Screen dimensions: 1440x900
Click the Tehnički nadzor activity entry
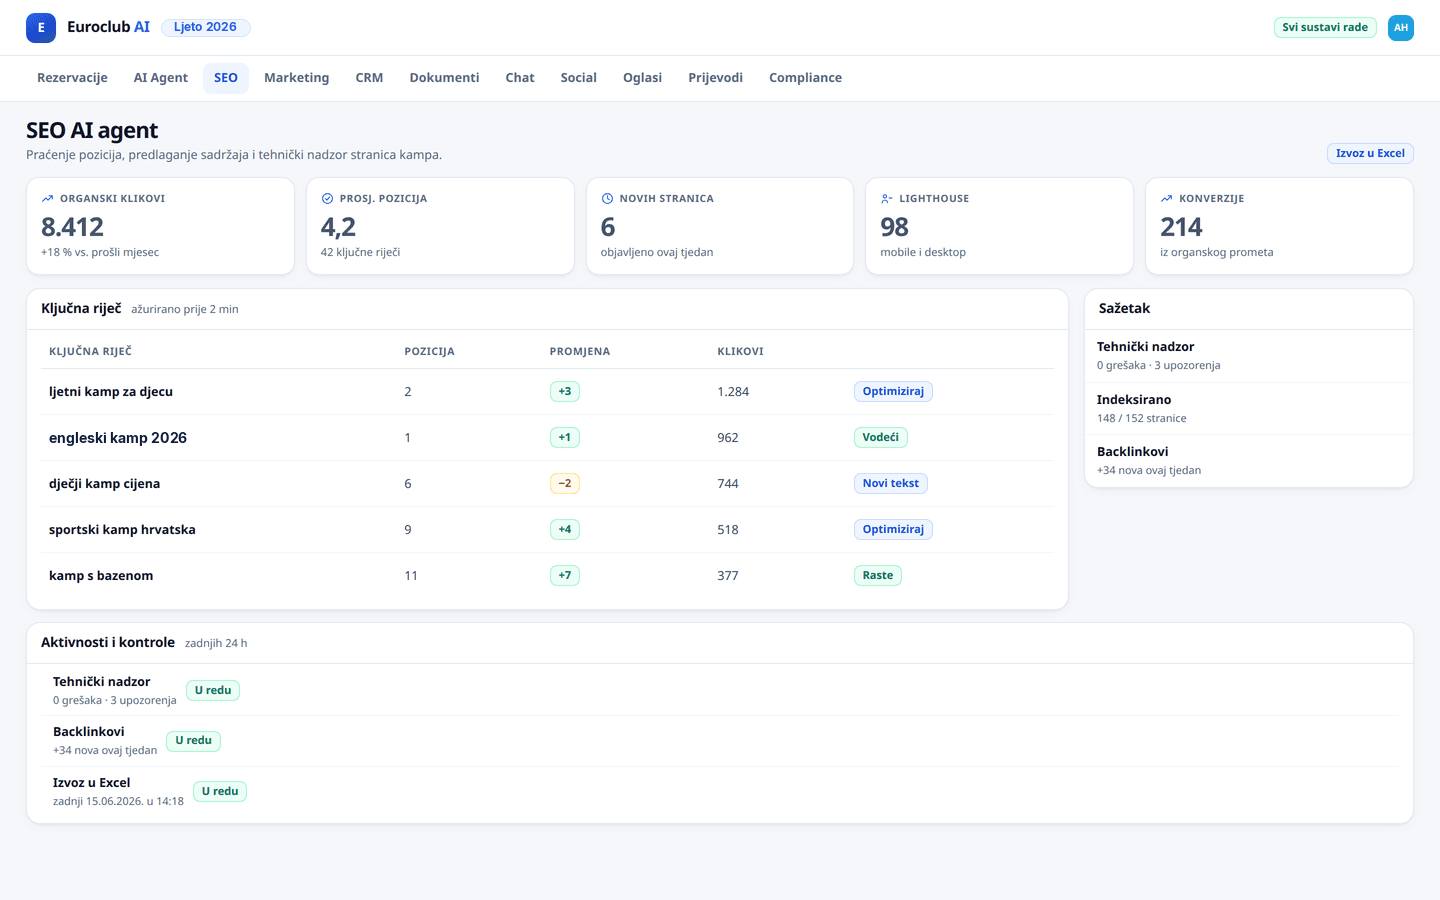click(x=114, y=691)
